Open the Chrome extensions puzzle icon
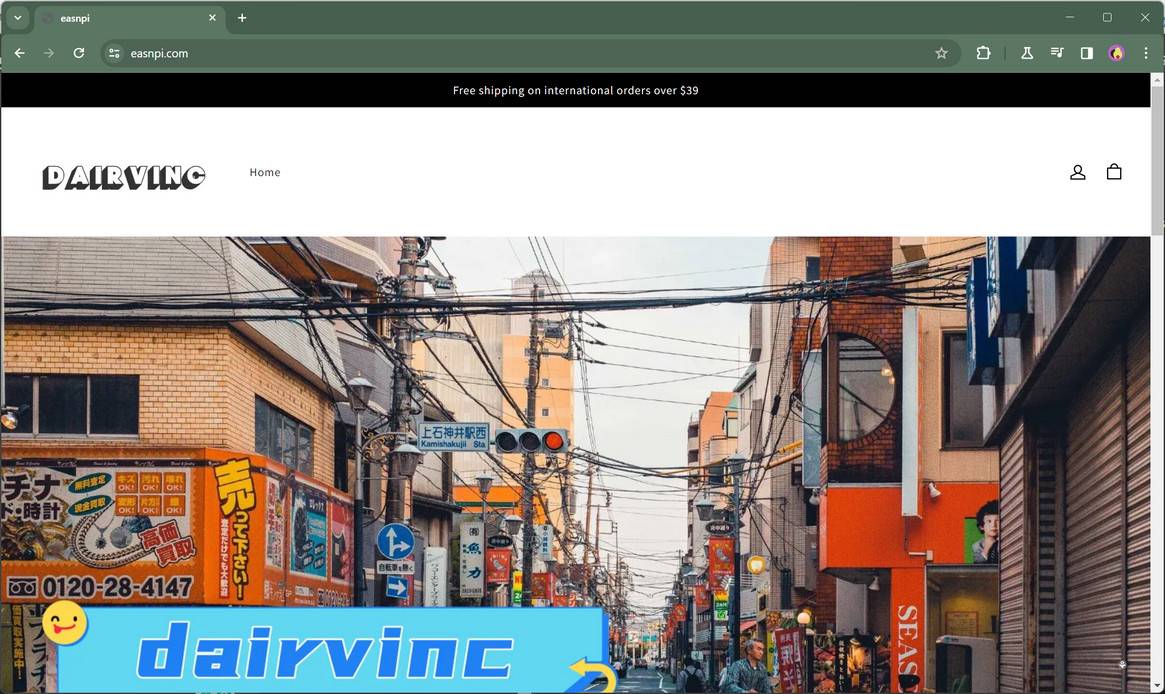The height and width of the screenshot is (694, 1165). click(x=984, y=53)
